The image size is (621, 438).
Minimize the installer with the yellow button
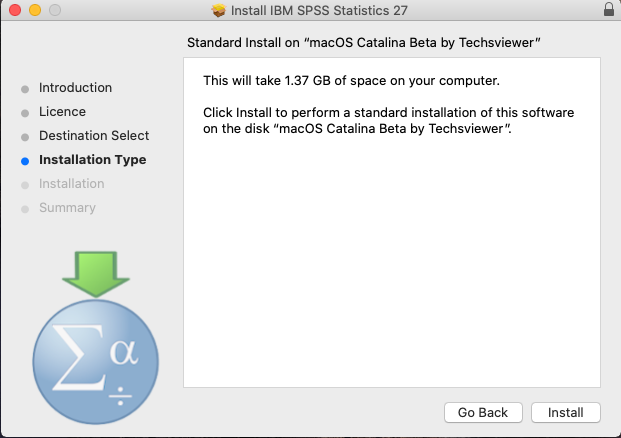[33, 10]
